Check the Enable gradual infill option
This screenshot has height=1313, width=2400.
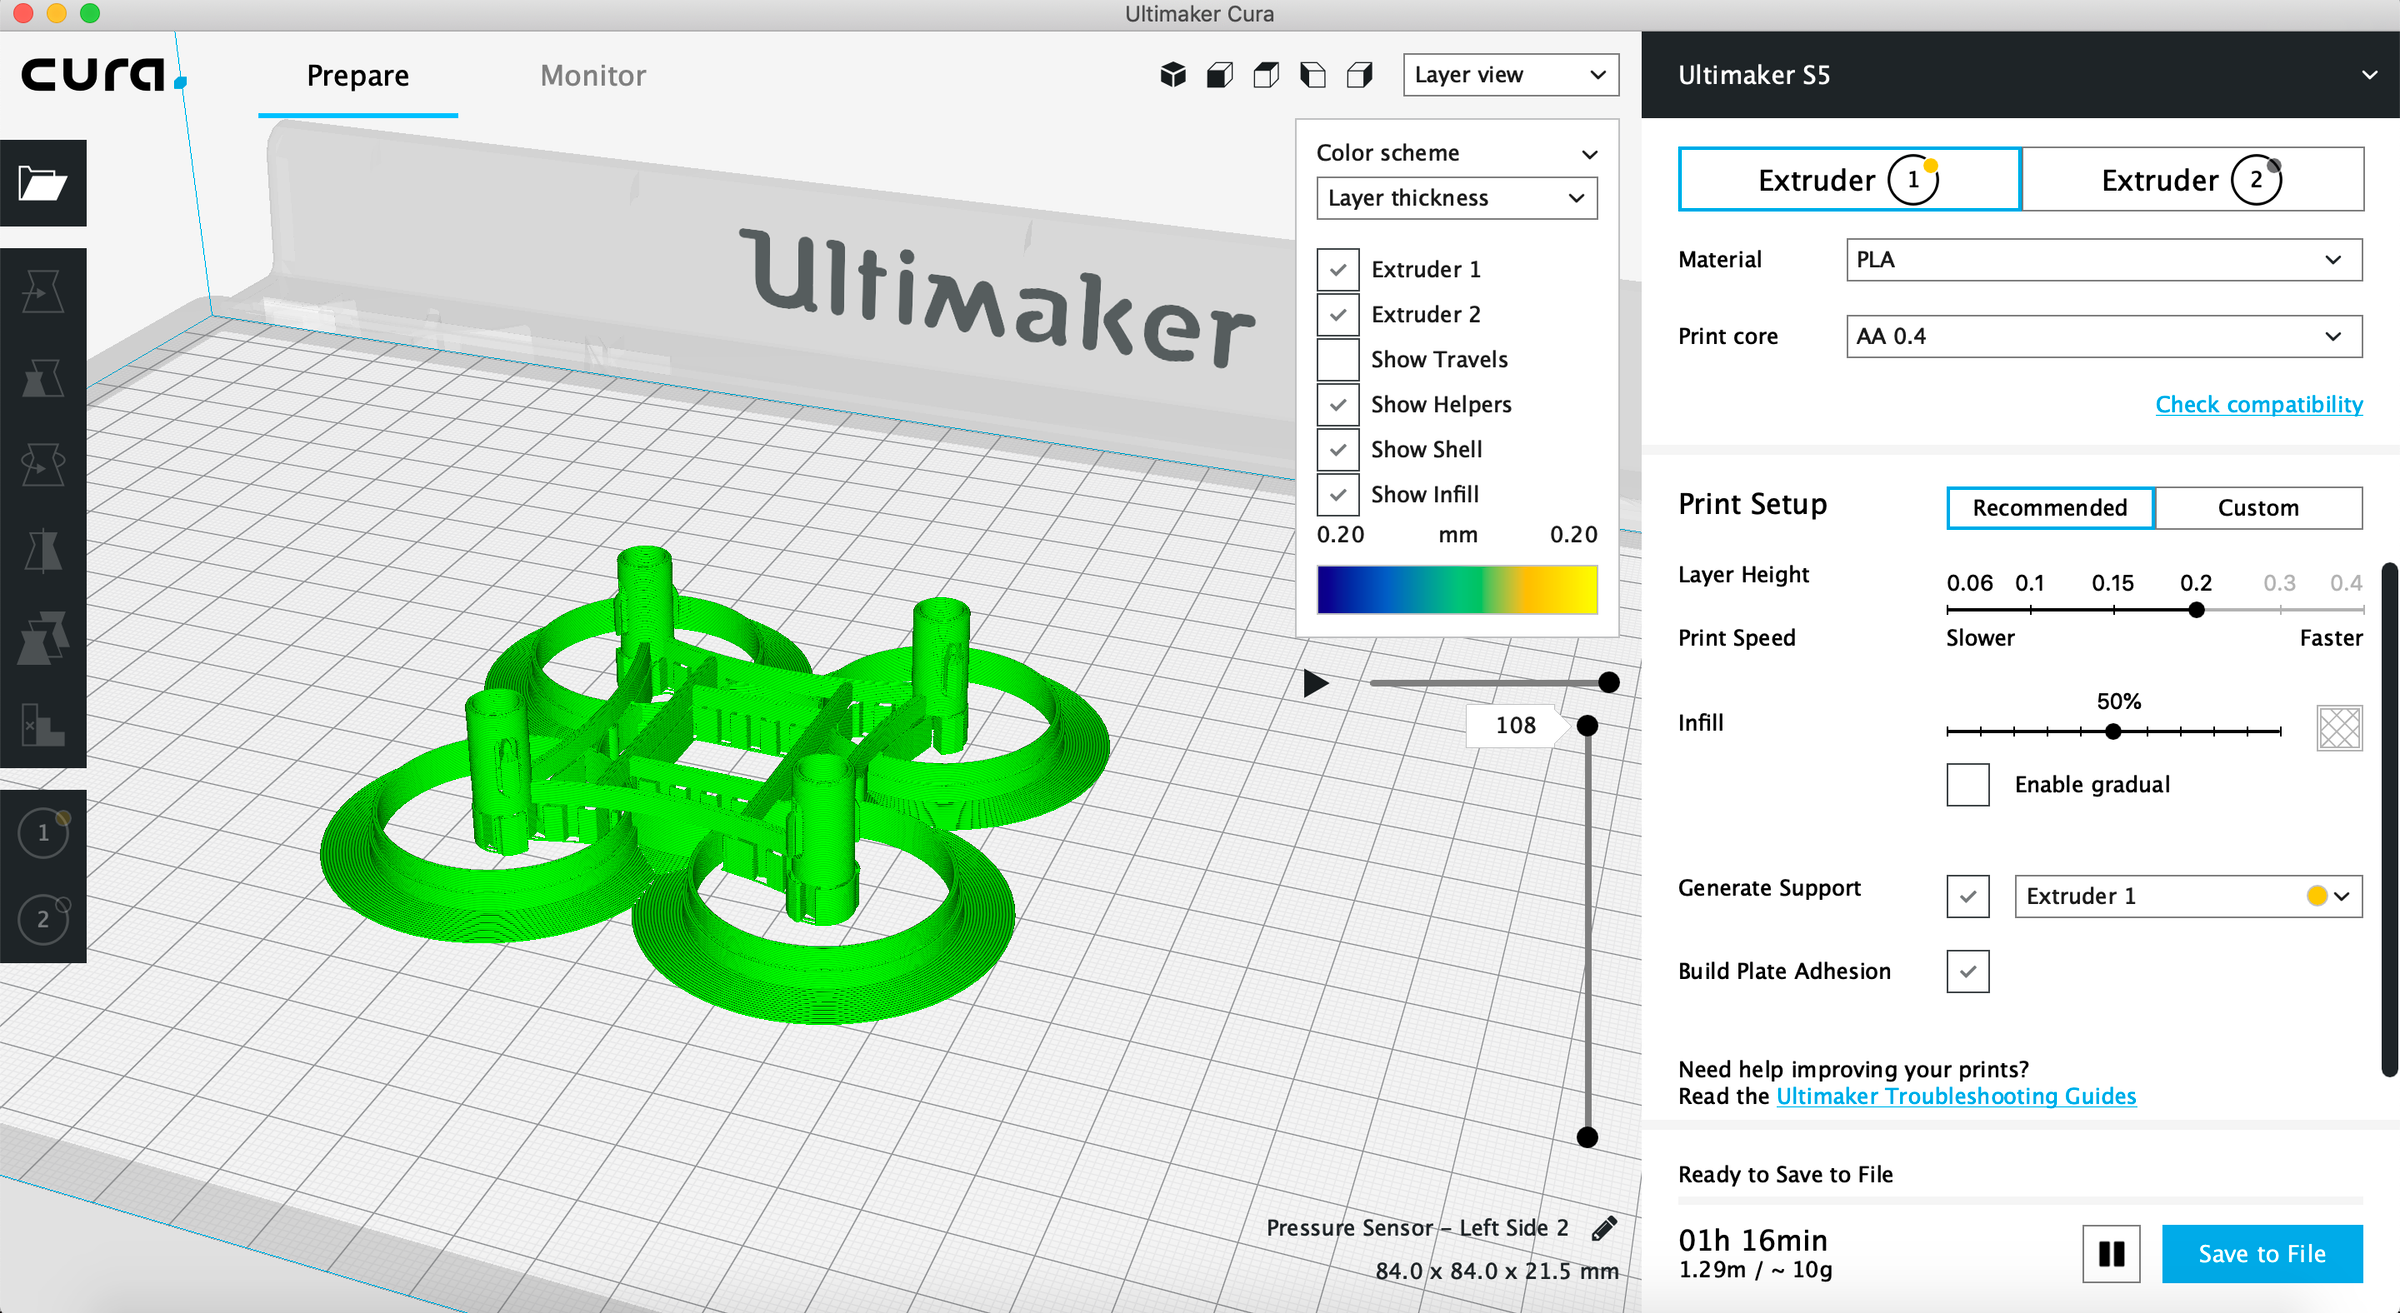[1966, 785]
